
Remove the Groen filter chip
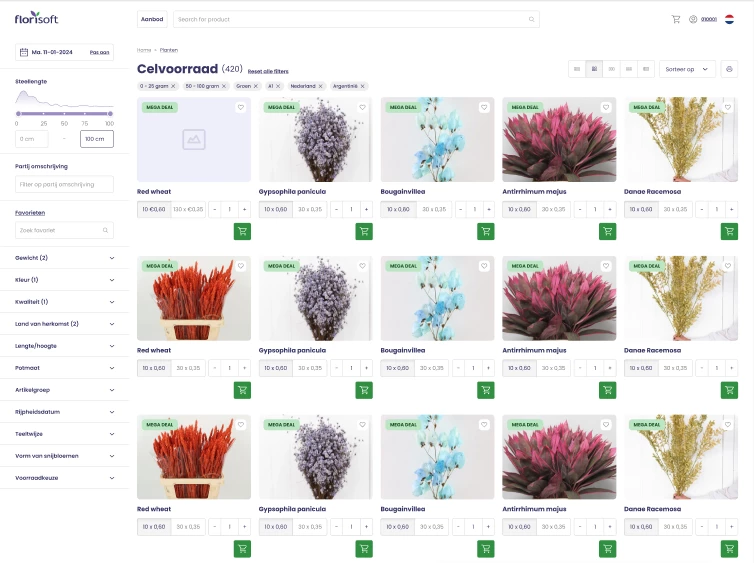[x=257, y=86]
